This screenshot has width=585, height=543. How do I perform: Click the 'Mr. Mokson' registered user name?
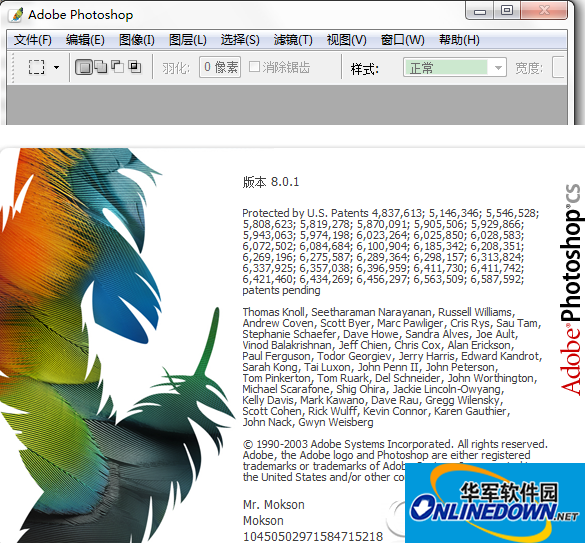pyautogui.click(x=273, y=505)
